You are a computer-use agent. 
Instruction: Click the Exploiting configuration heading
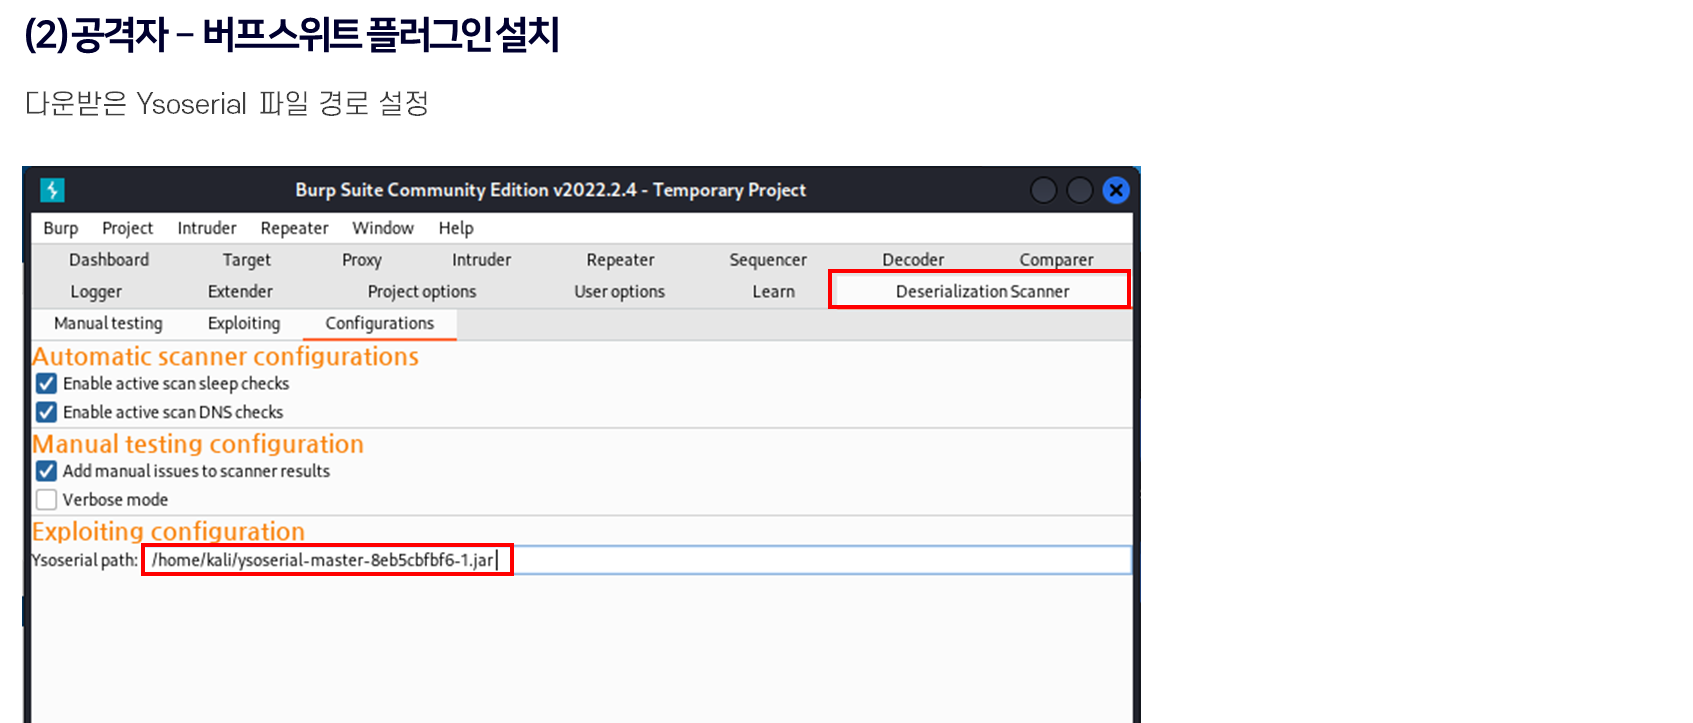point(169,531)
